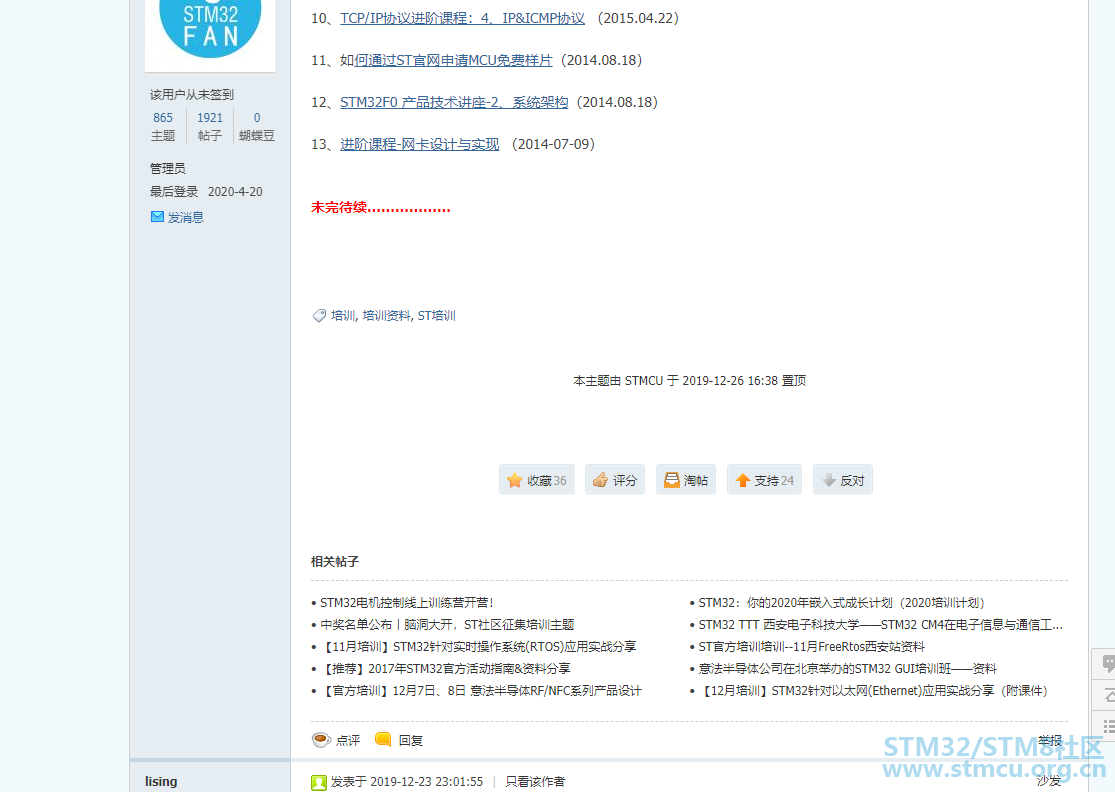Open 【12月培训】STM32针对以太网(Ethernet) post

[874, 691]
